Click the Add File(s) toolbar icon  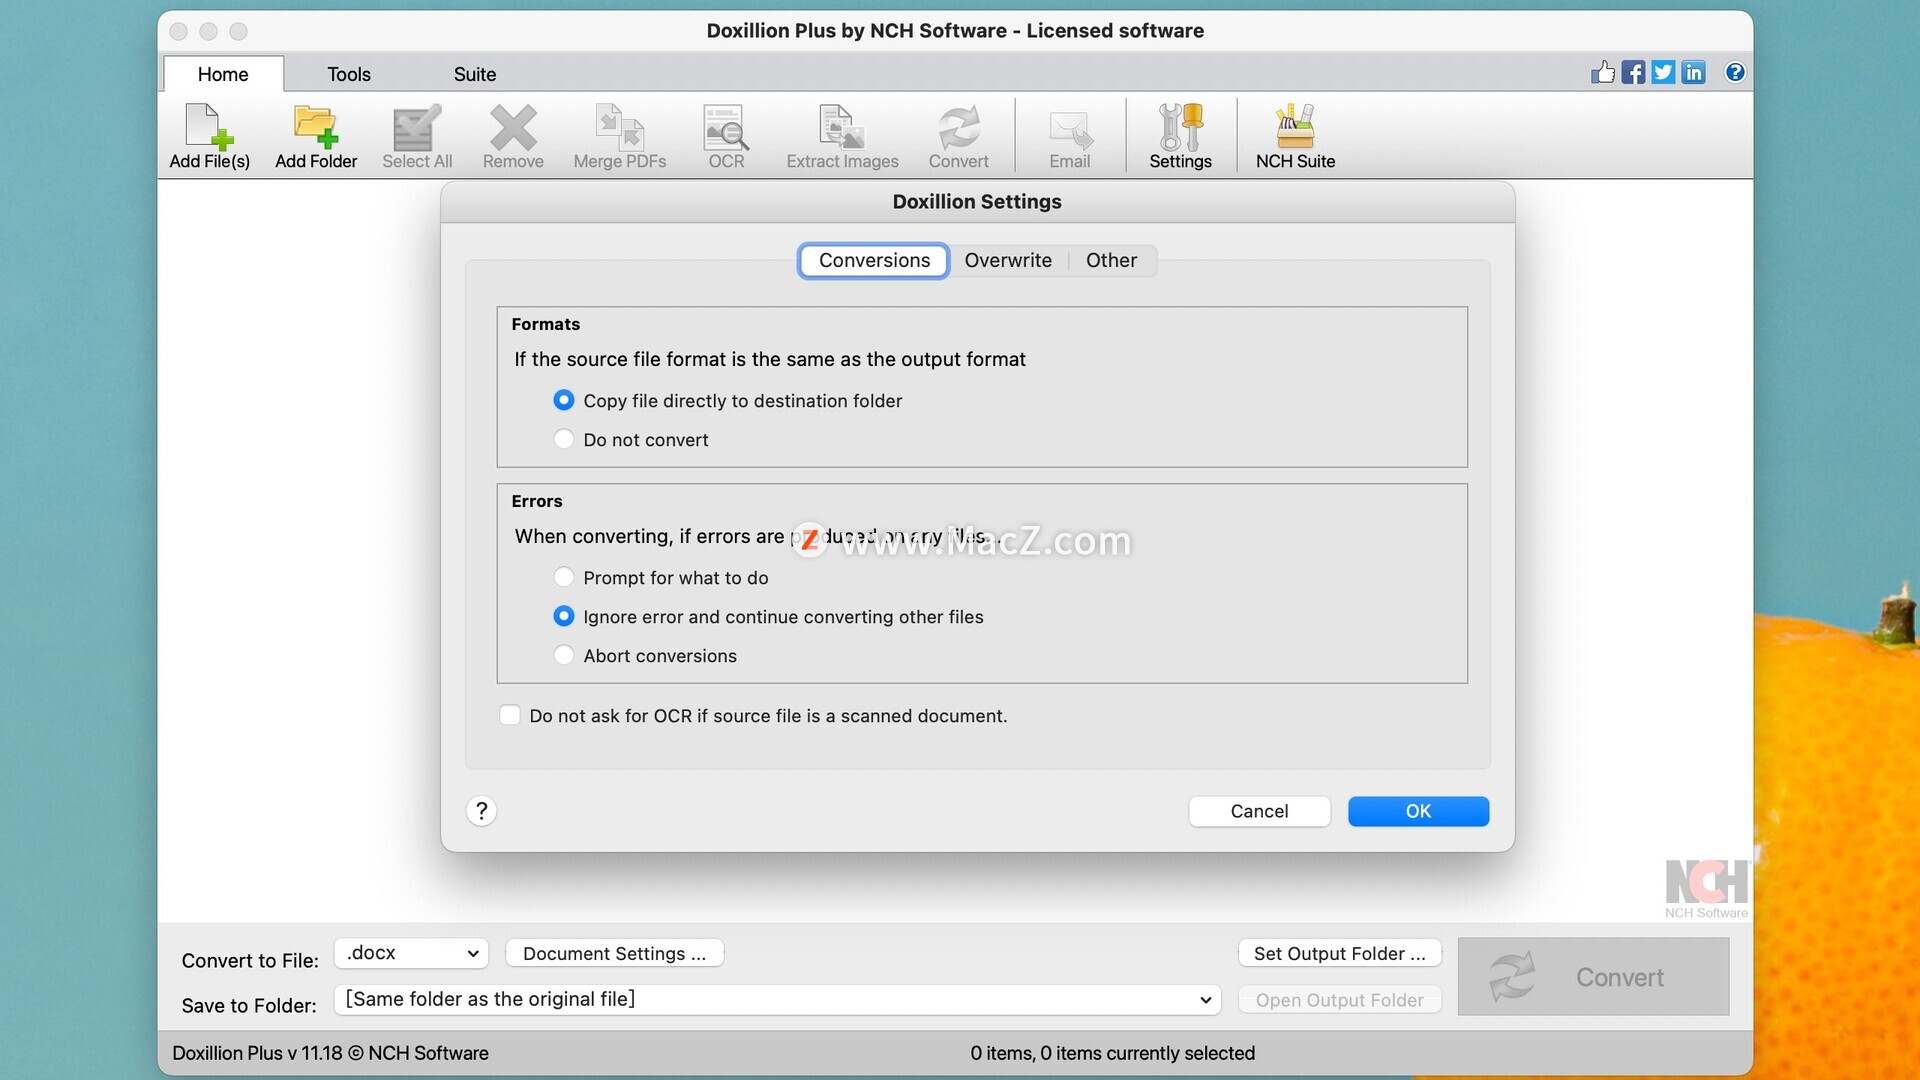(209, 136)
